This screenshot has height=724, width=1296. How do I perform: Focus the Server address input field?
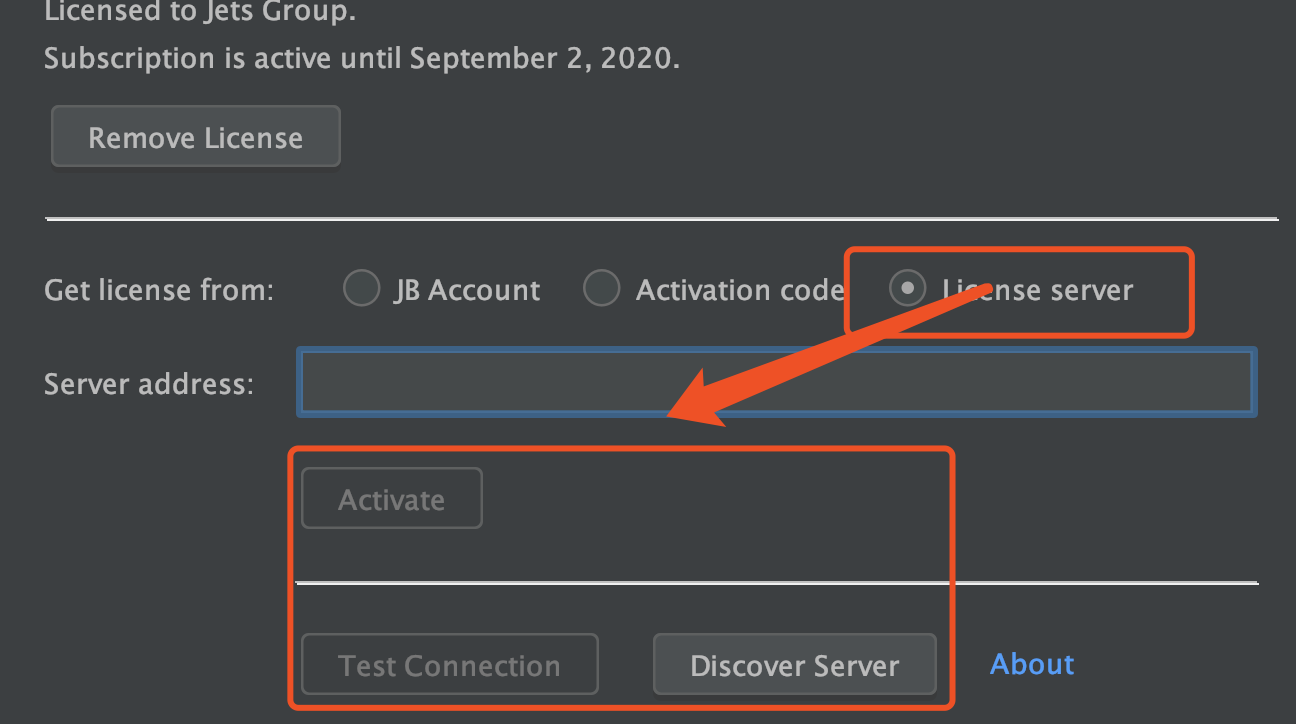point(777,381)
